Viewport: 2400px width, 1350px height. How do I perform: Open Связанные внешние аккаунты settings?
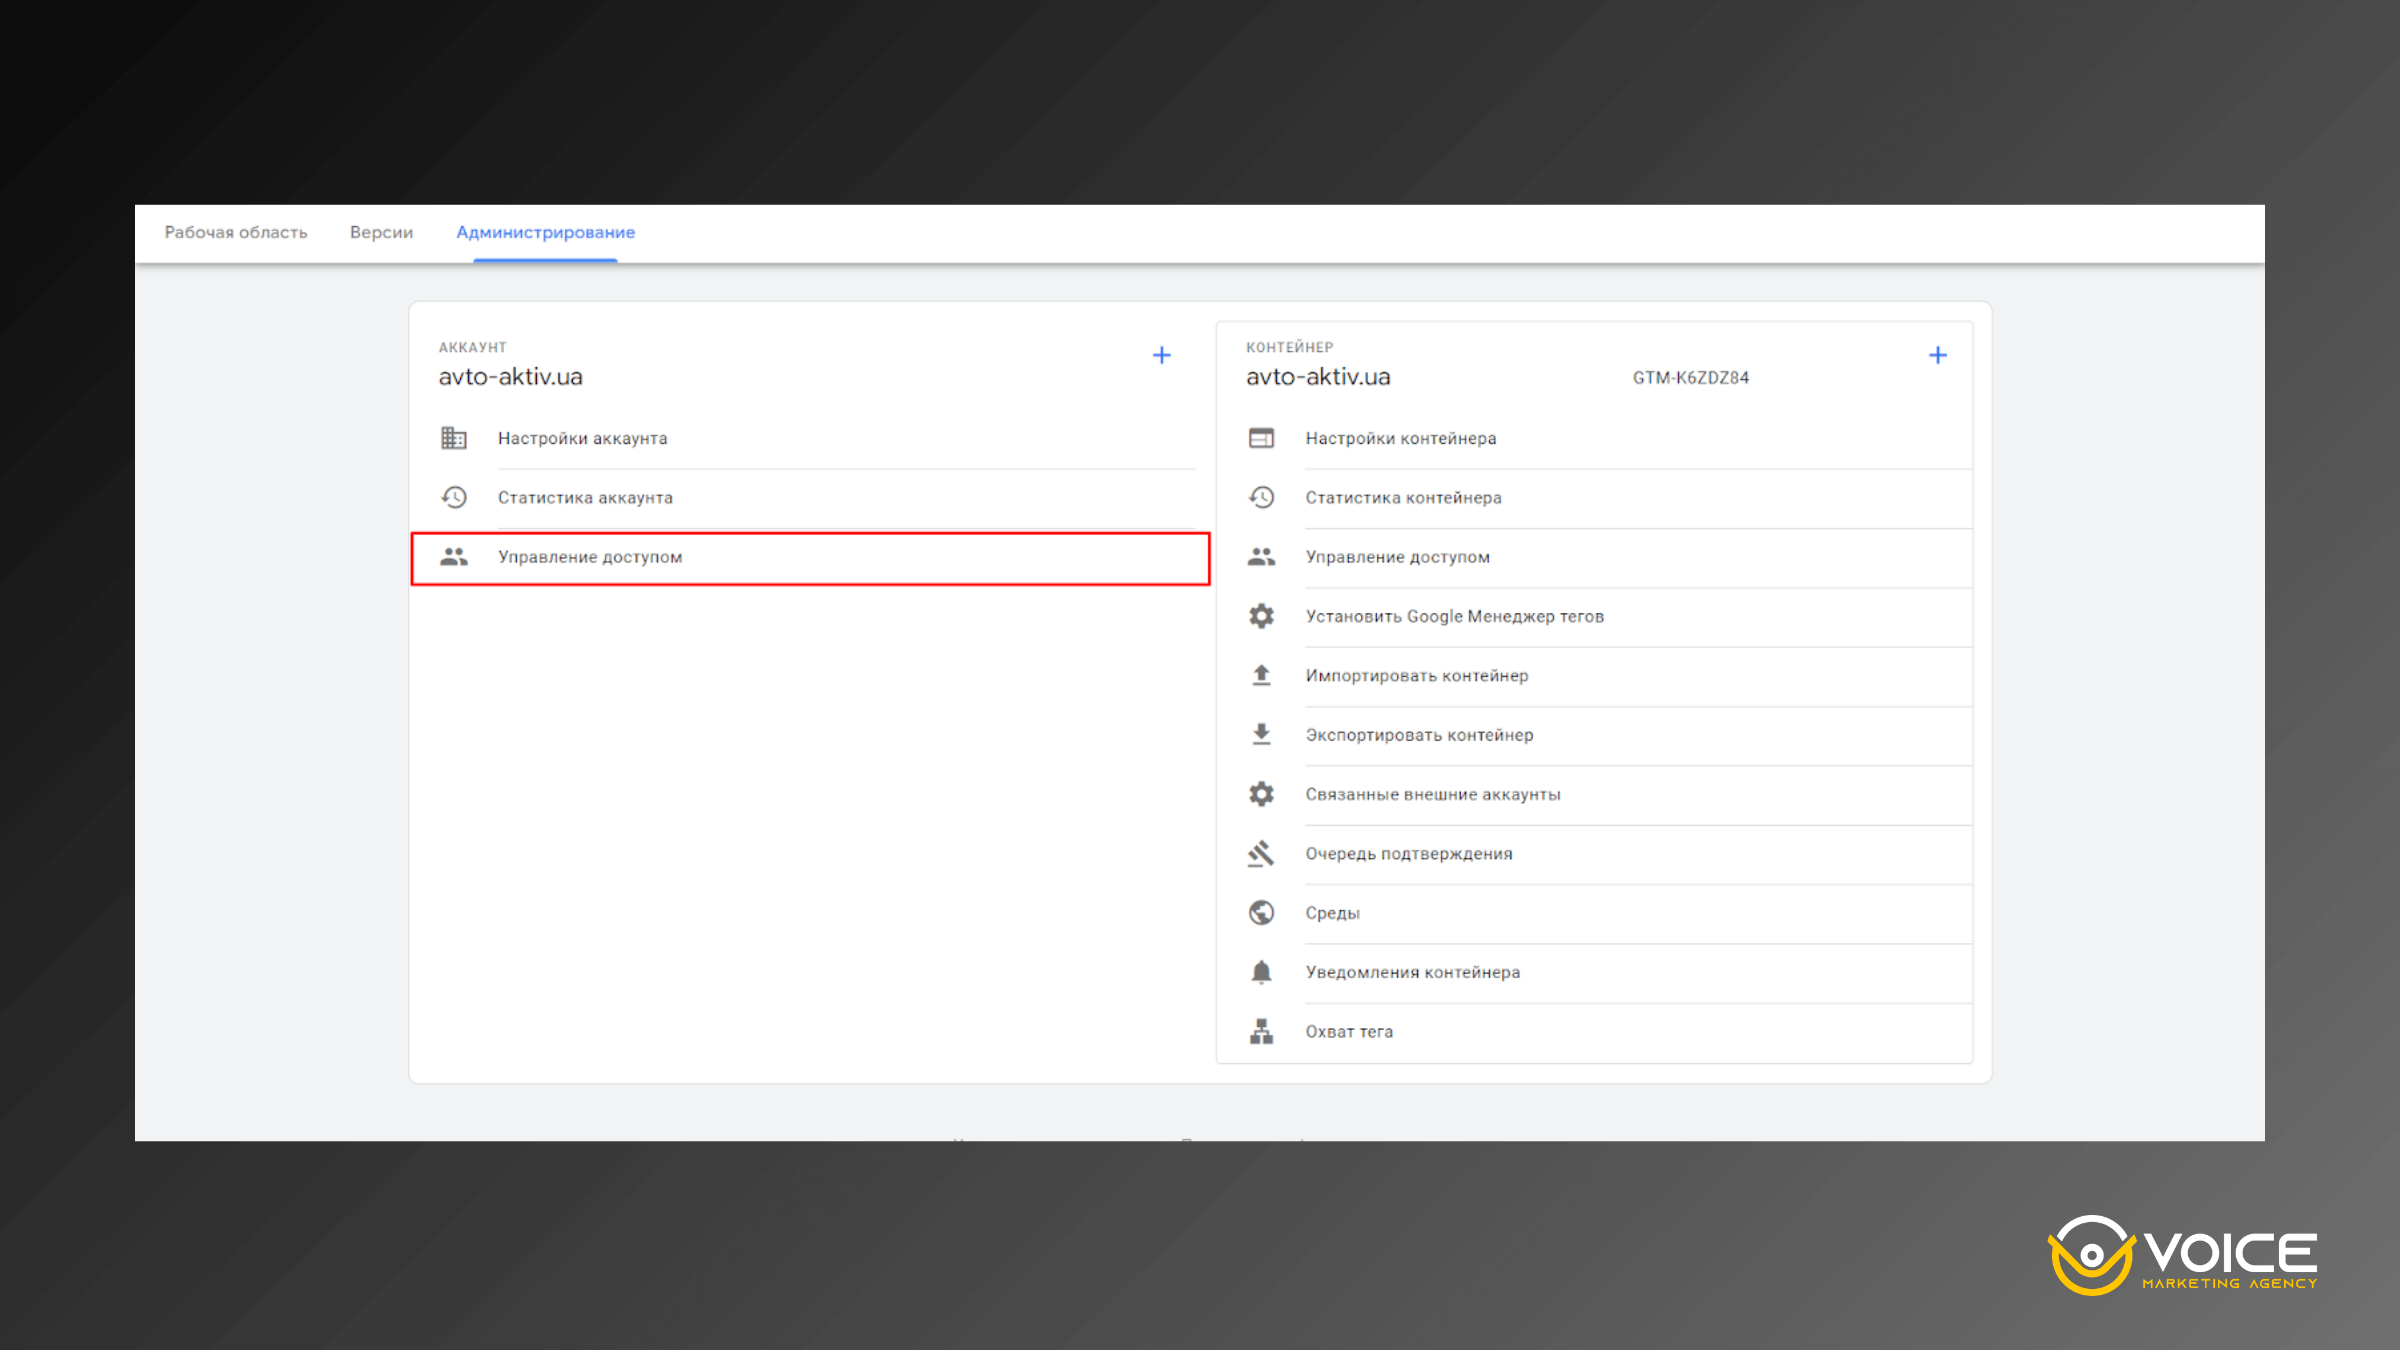pos(1432,794)
